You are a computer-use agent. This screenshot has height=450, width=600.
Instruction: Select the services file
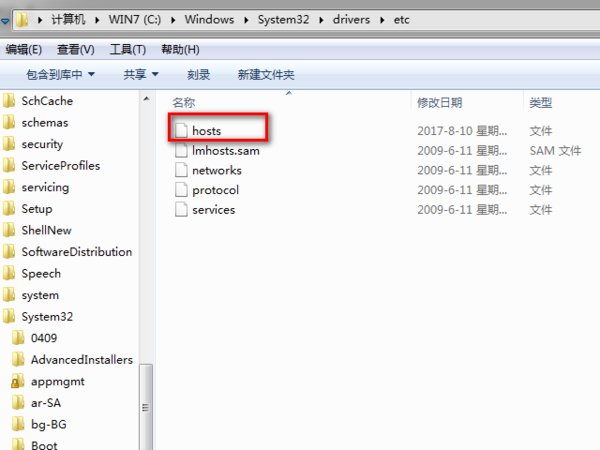(x=214, y=210)
